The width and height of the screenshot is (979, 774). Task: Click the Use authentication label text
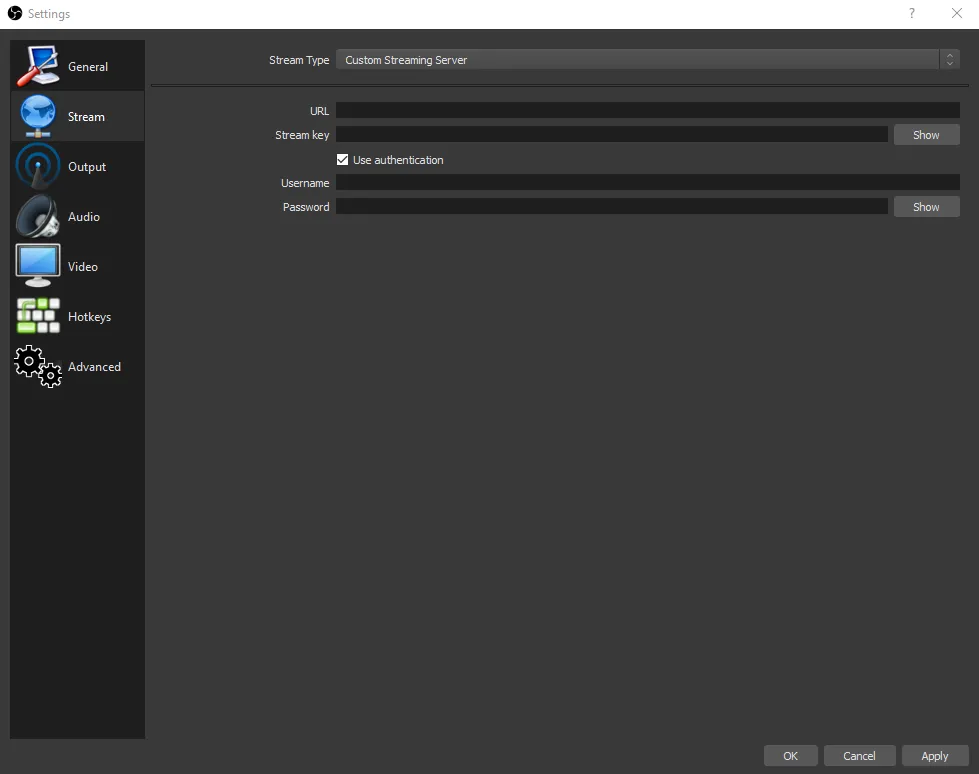click(x=398, y=160)
